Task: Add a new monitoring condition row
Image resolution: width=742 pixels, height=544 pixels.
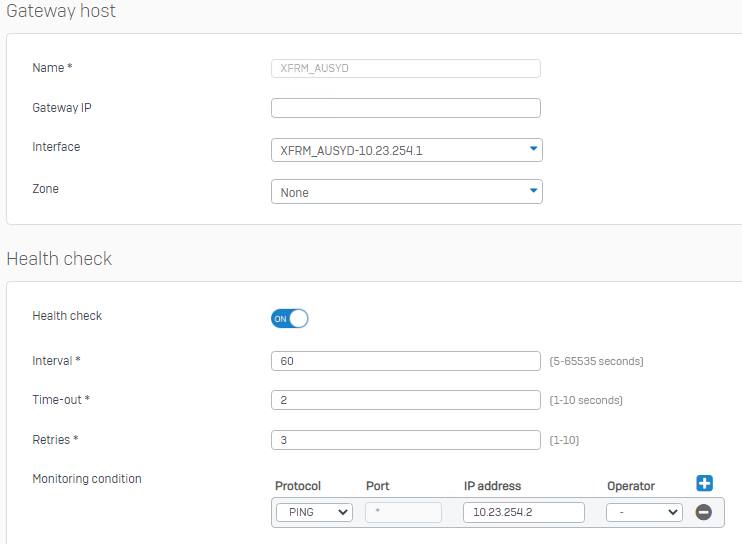Action: tap(704, 483)
